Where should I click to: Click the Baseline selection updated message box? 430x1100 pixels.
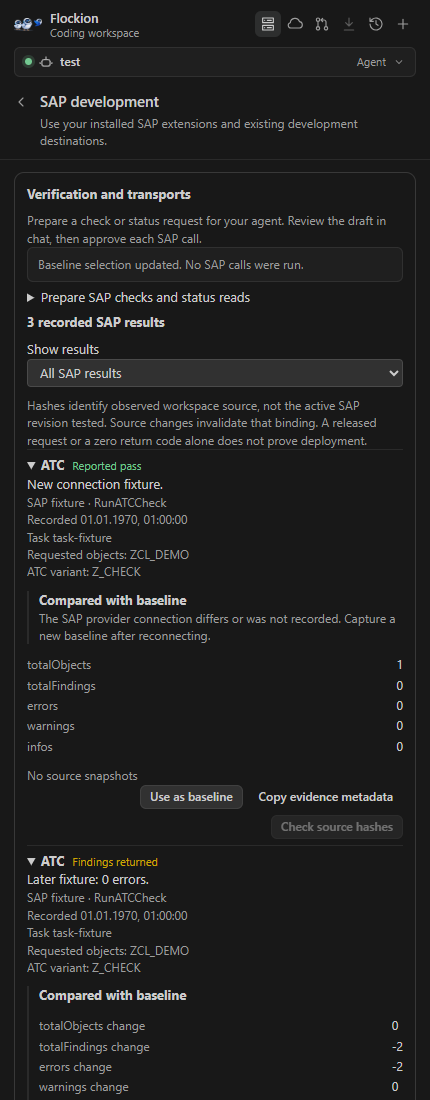(x=215, y=265)
